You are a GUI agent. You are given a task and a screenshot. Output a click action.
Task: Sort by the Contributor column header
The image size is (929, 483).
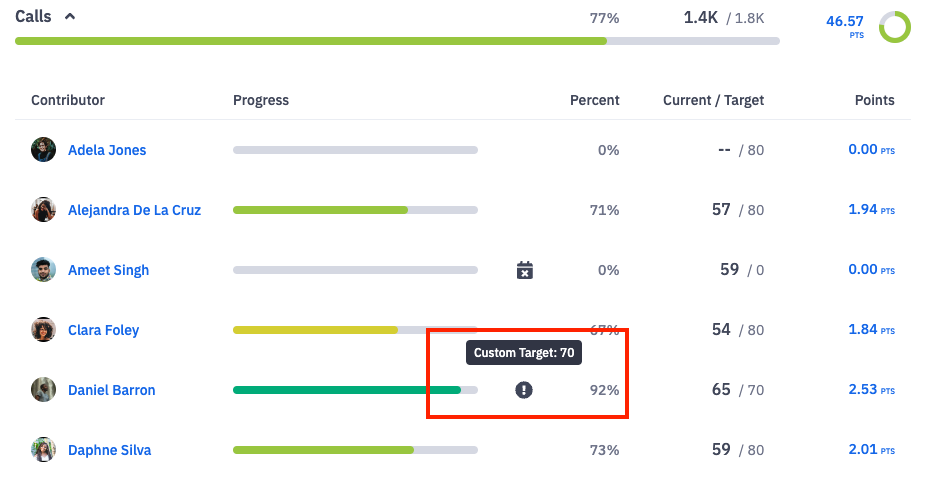click(x=68, y=100)
